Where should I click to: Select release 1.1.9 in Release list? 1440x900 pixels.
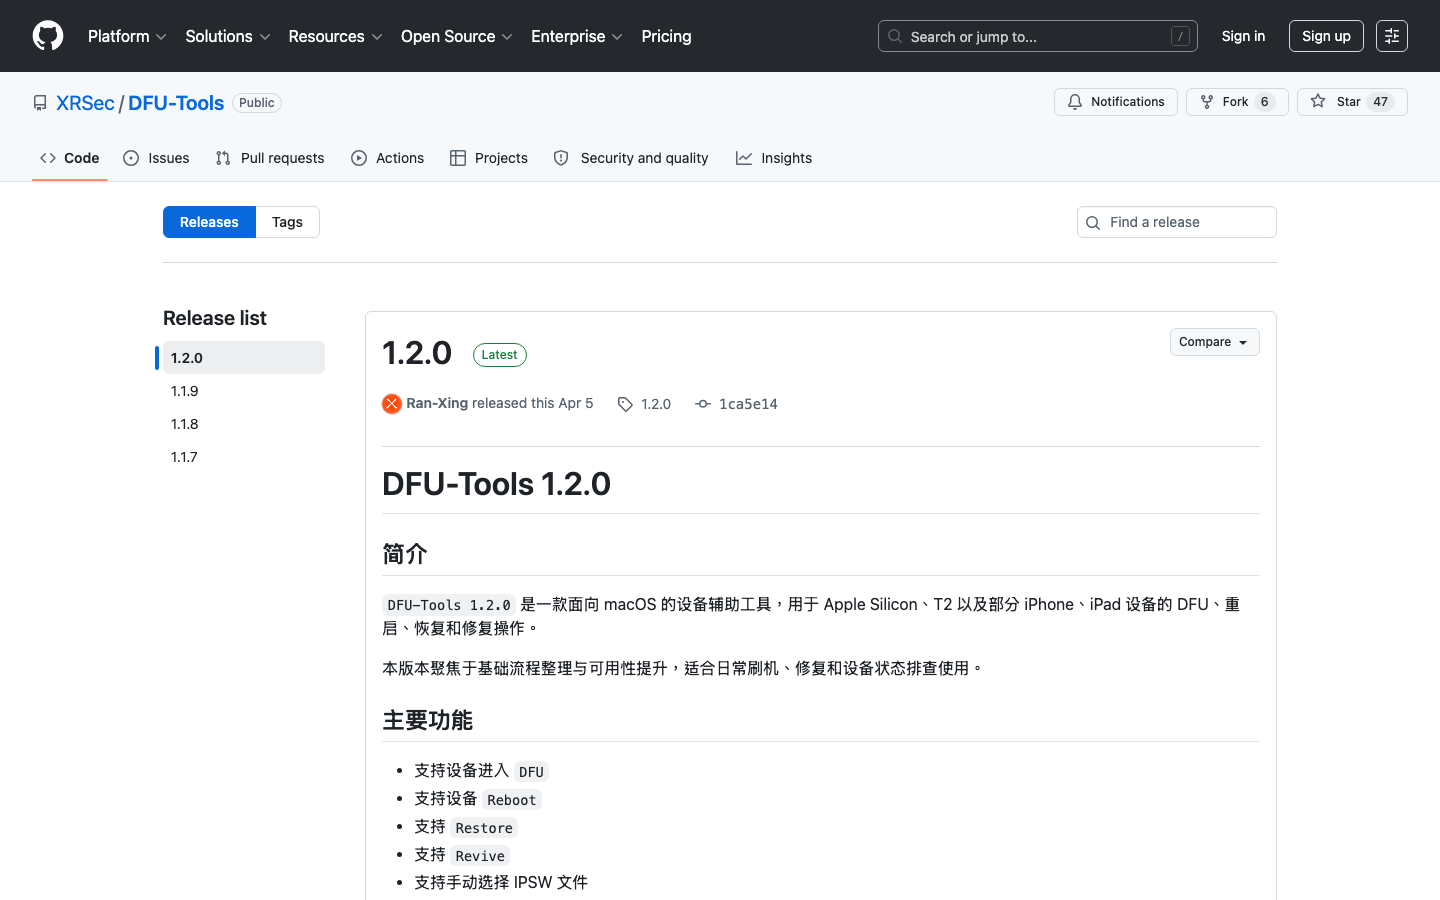pyautogui.click(x=244, y=391)
